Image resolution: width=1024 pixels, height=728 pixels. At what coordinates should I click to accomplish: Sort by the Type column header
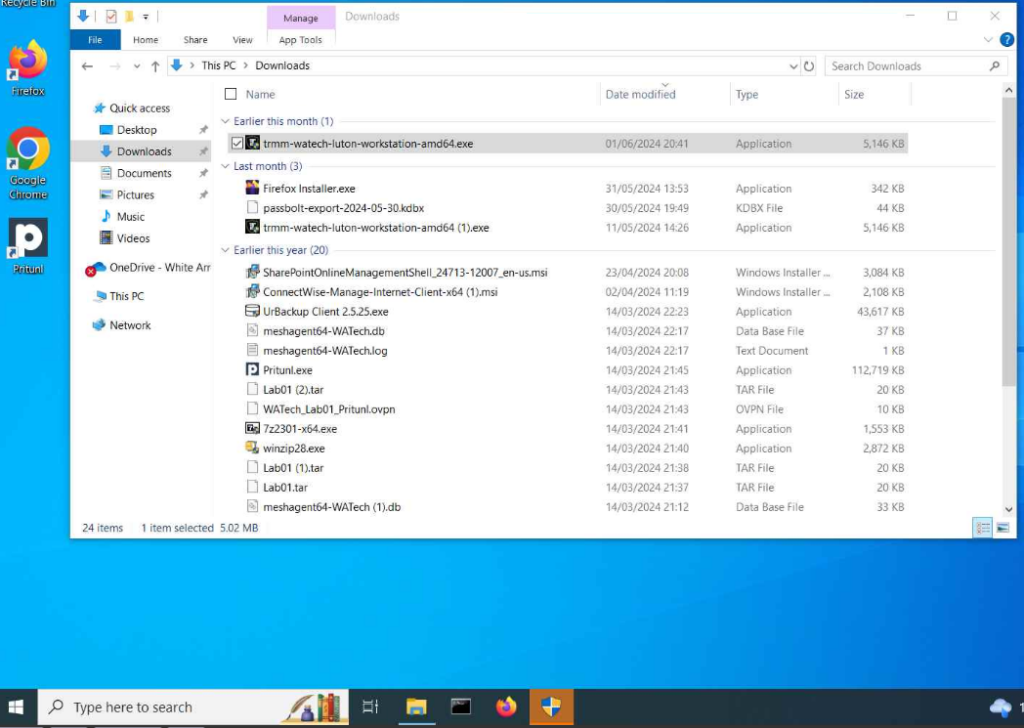coord(746,94)
